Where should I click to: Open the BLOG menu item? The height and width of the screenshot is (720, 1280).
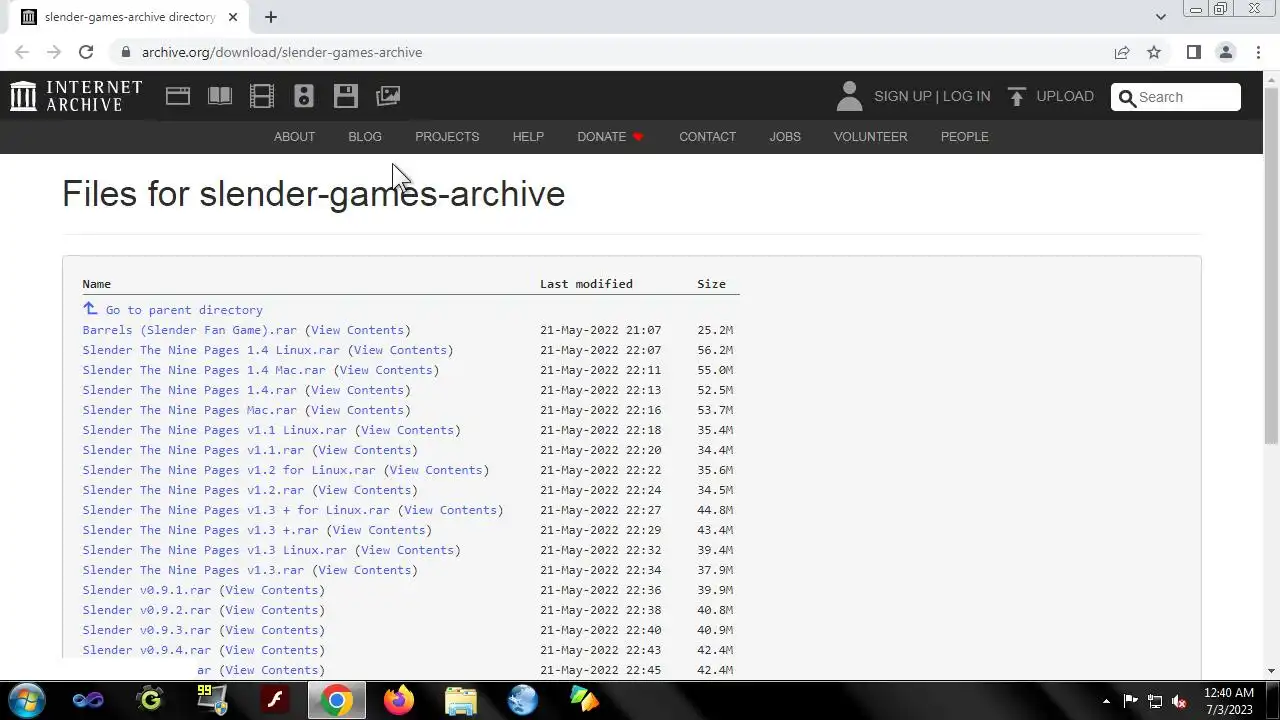365,137
